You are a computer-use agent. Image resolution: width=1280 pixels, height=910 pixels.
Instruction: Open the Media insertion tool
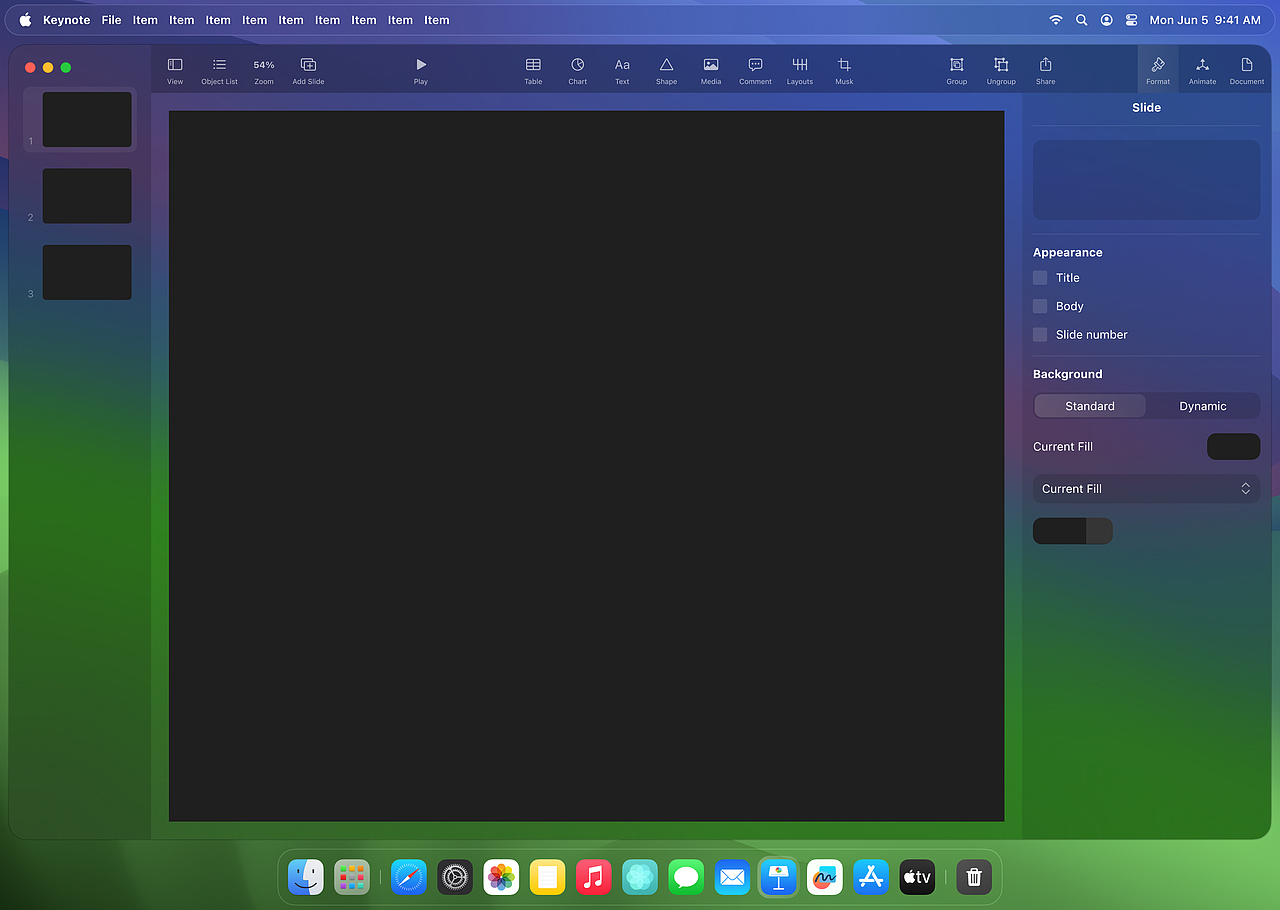pos(710,68)
